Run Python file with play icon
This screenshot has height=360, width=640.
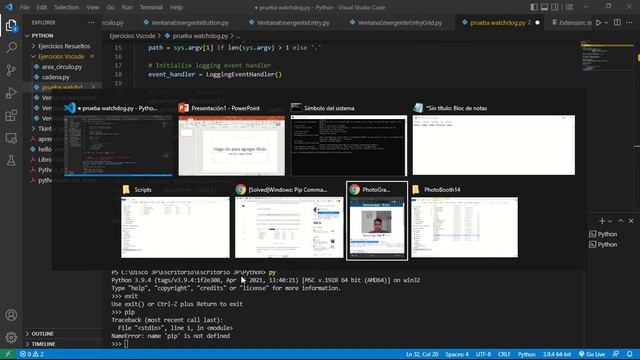(598, 23)
